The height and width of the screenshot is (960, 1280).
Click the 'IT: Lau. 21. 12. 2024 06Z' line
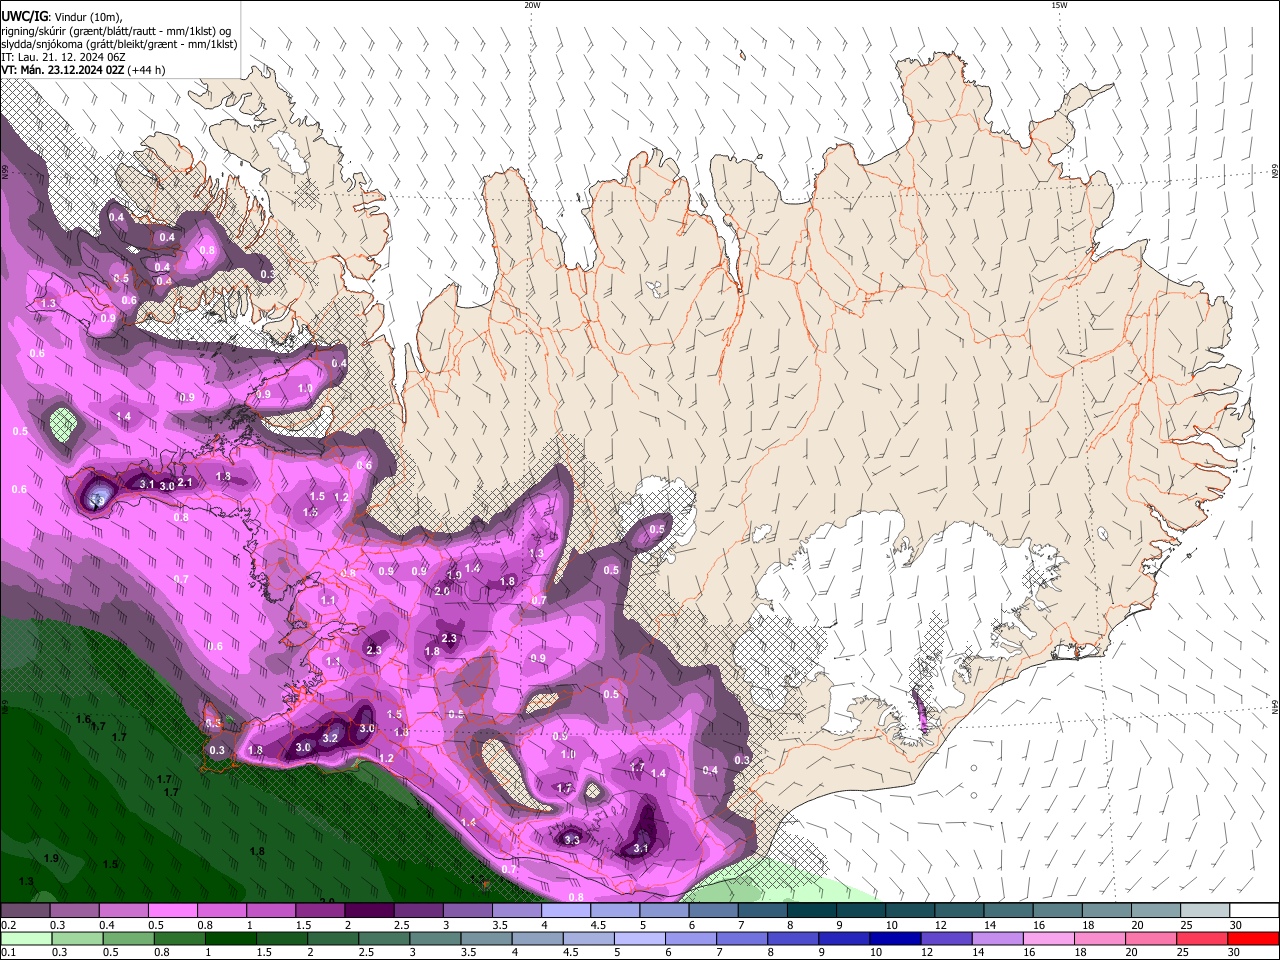point(63,57)
